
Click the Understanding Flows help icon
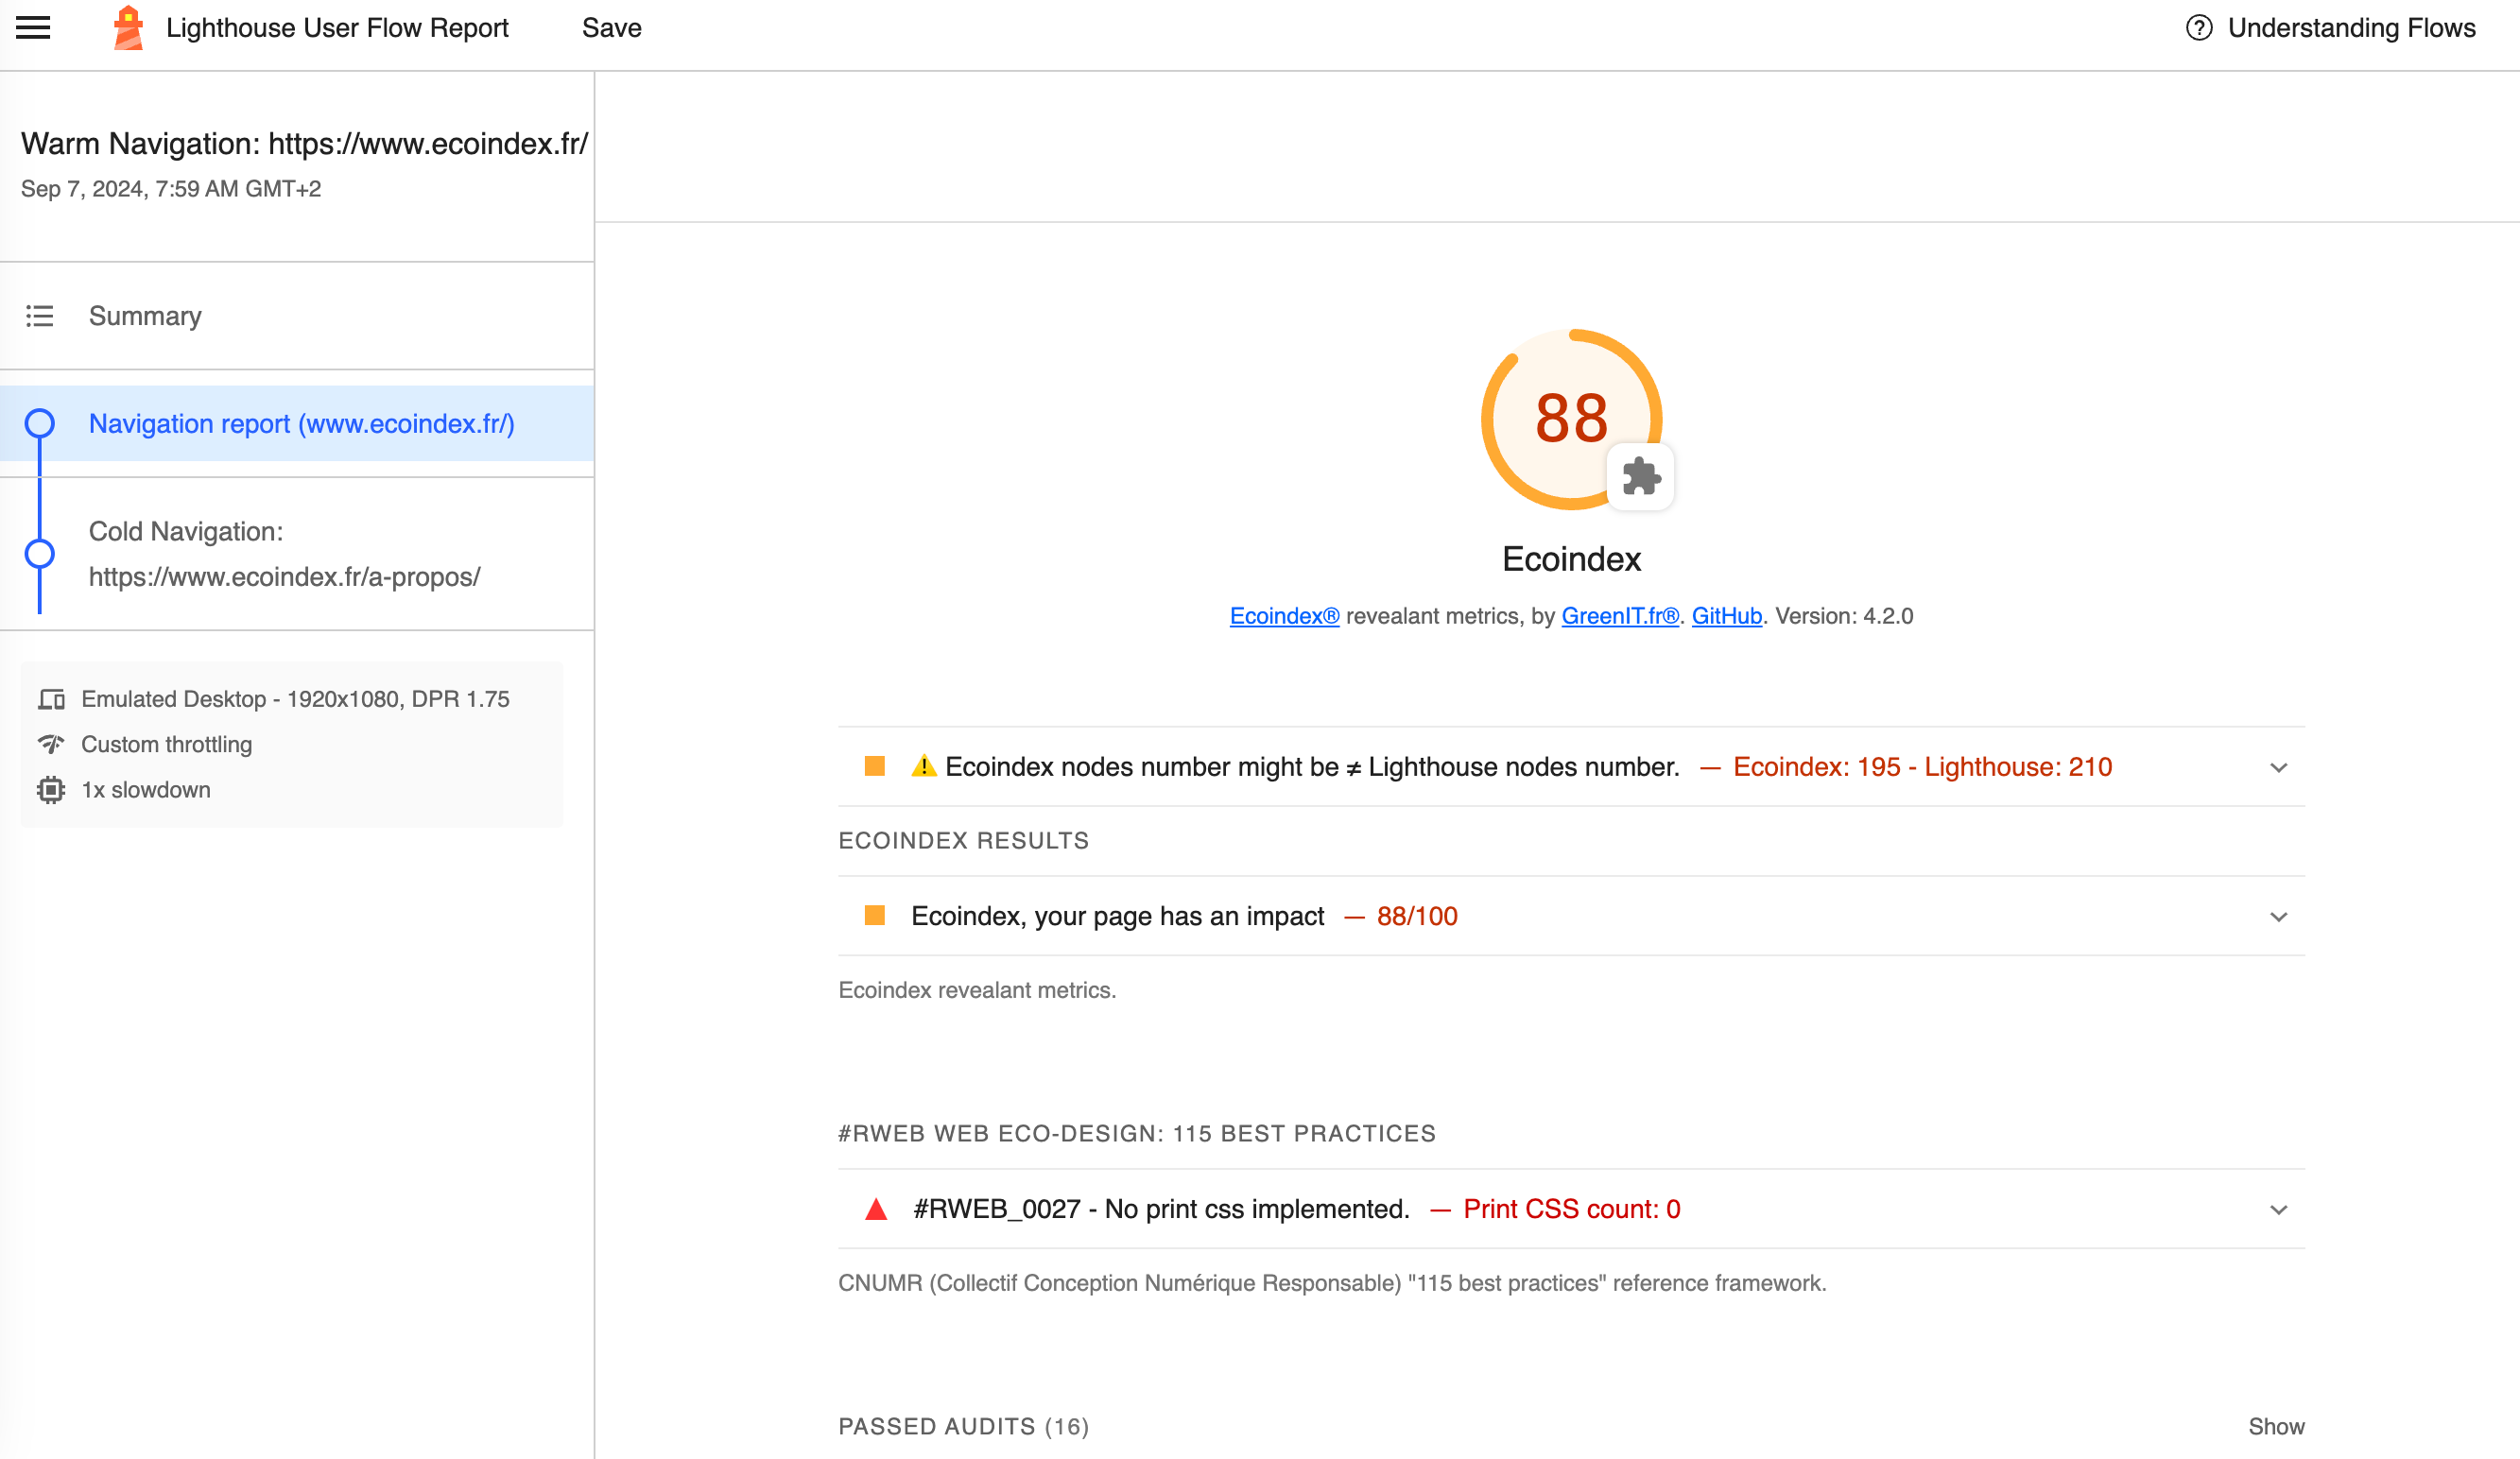point(2199,28)
